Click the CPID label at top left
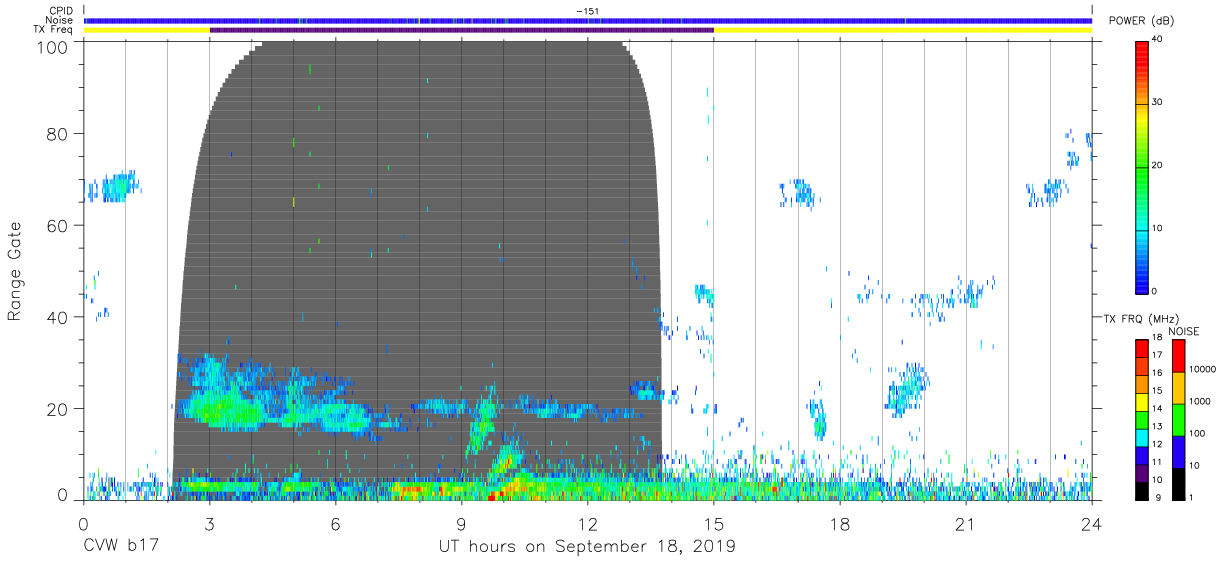 pos(62,11)
